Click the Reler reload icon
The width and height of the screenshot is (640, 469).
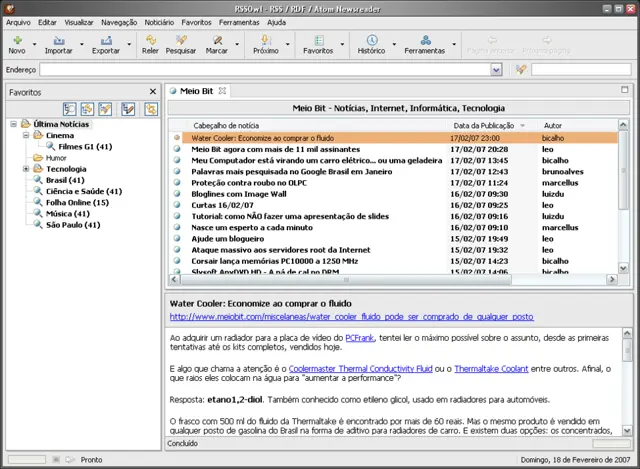point(151,40)
